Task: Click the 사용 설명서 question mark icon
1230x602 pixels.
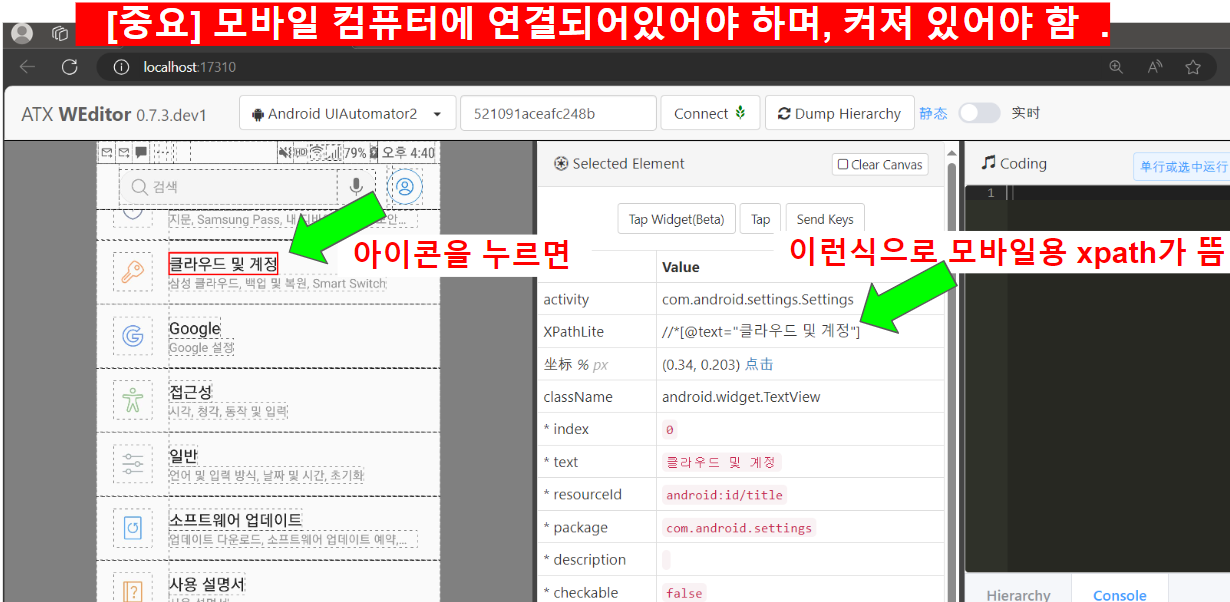Action: coord(133,590)
